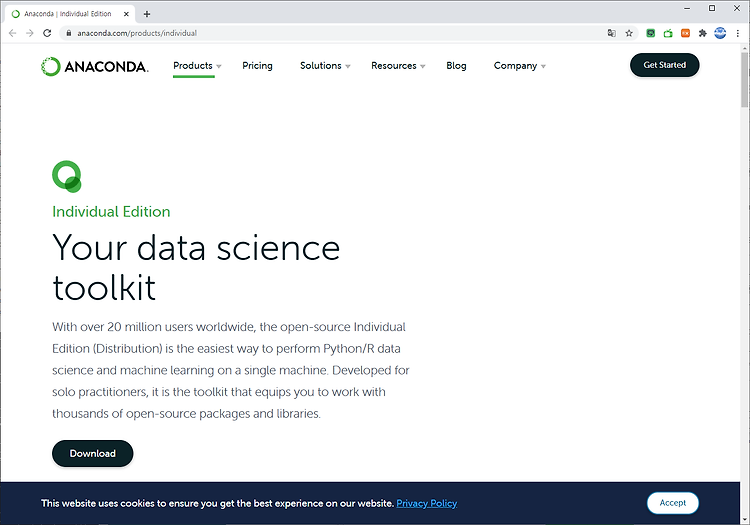The width and height of the screenshot is (750, 525).
Task: Click the address bar URL field
Action: click(335, 33)
